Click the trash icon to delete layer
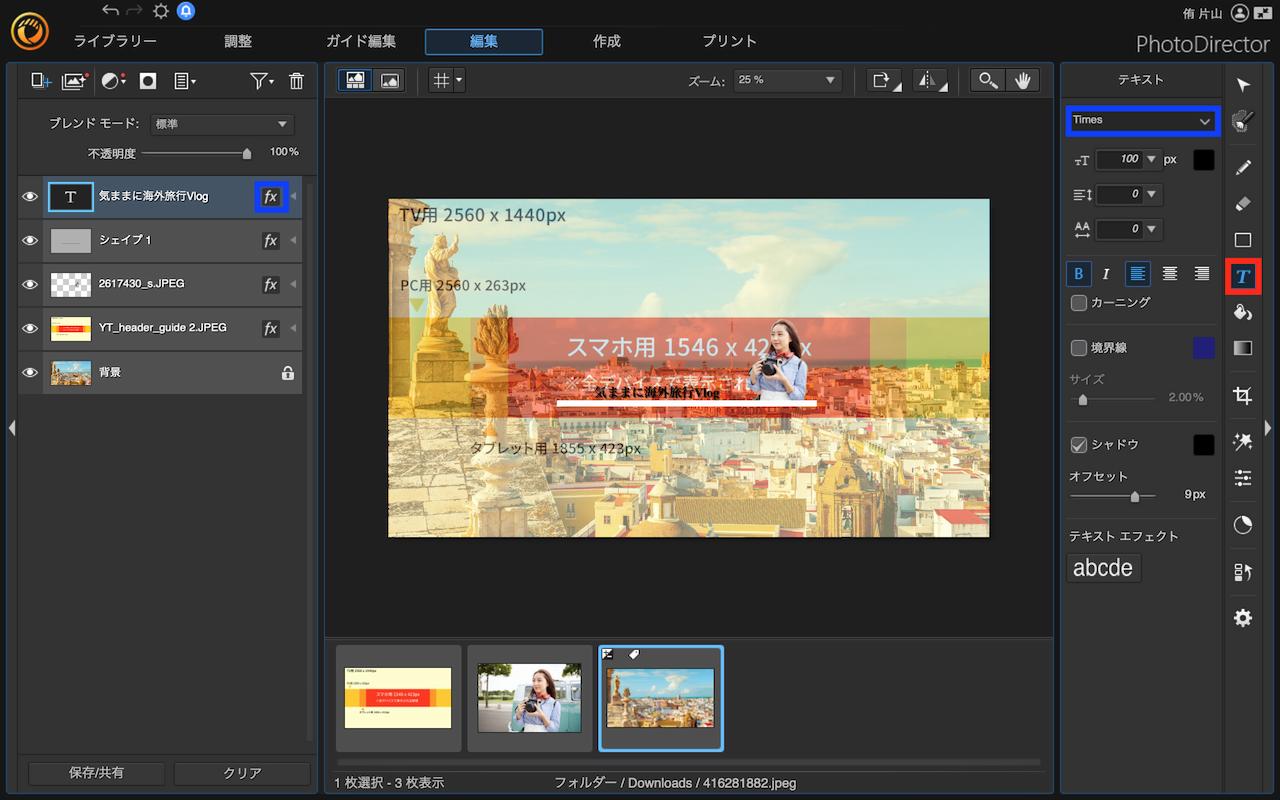Viewport: 1280px width, 800px height. (296, 81)
